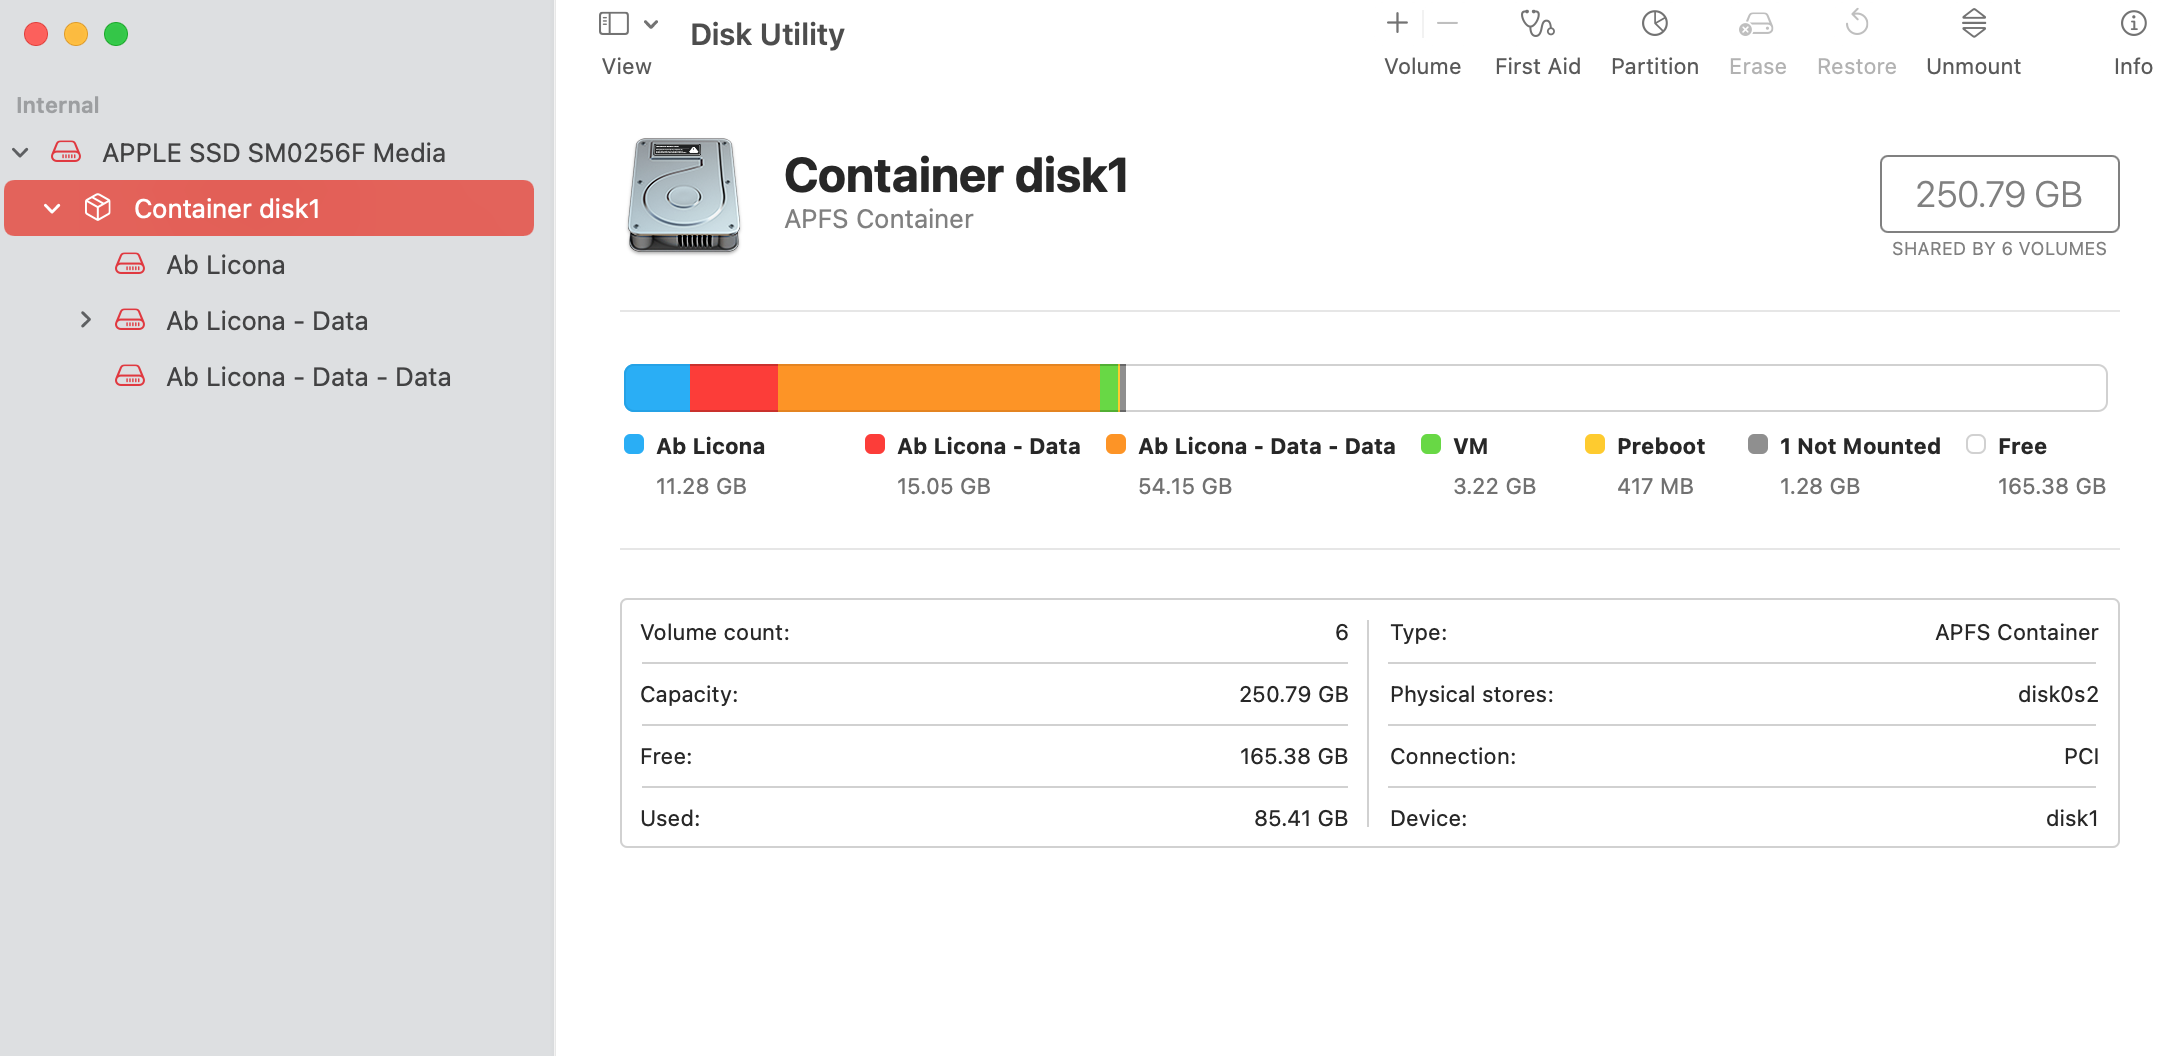The image size is (2170, 1056).
Task: Click the blue Ab Licona usage bar segment
Action: coord(657,388)
